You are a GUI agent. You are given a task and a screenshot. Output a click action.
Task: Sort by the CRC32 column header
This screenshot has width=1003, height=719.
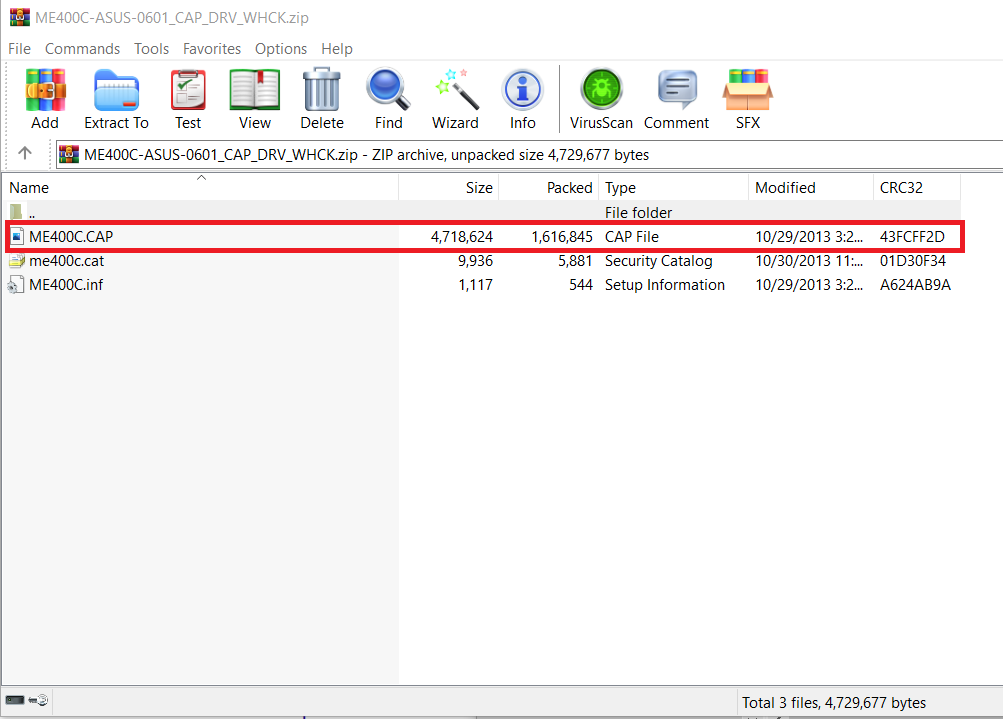(x=917, y=187)
